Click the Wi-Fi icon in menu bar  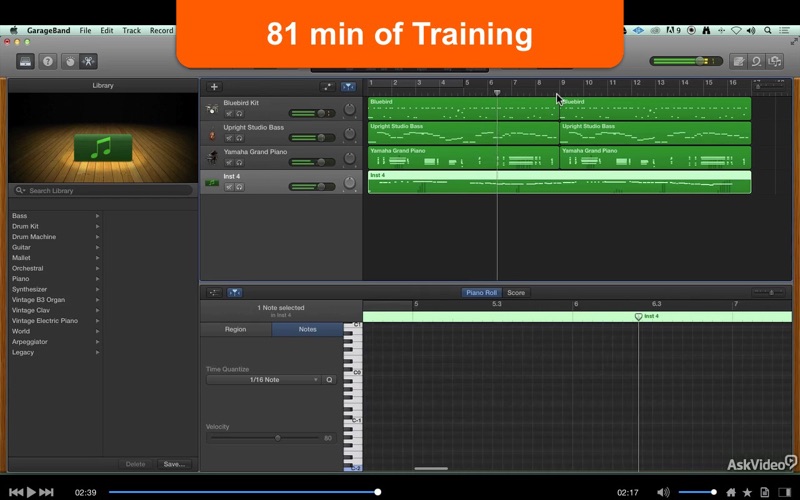[736, 31]
